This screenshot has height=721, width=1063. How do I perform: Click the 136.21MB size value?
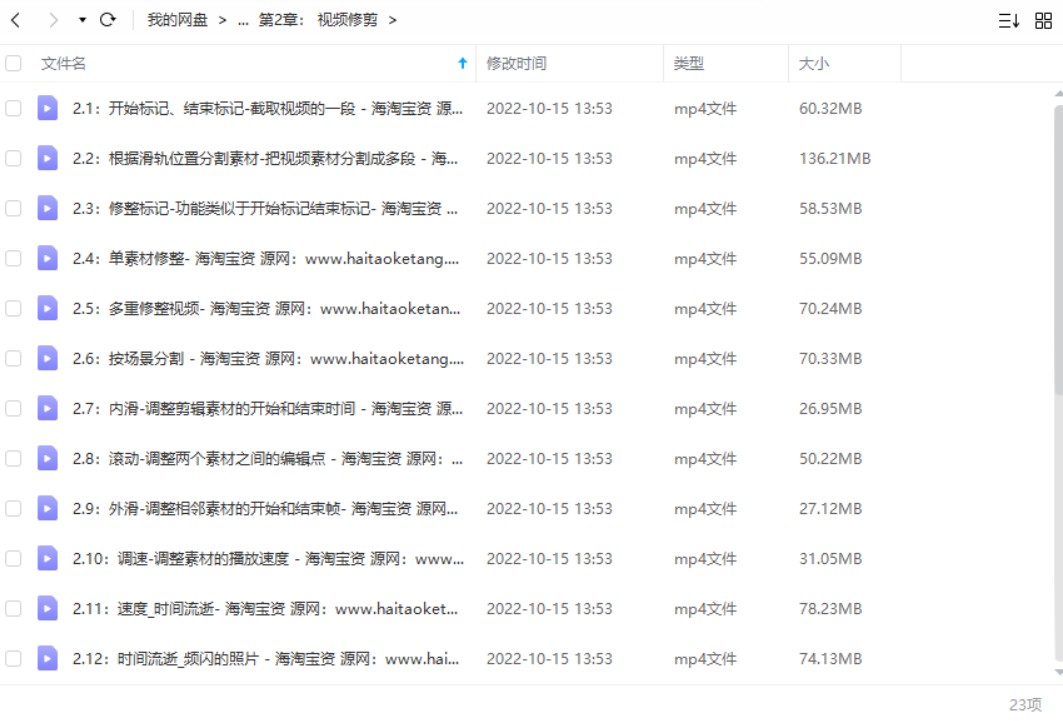click(835, 159)
